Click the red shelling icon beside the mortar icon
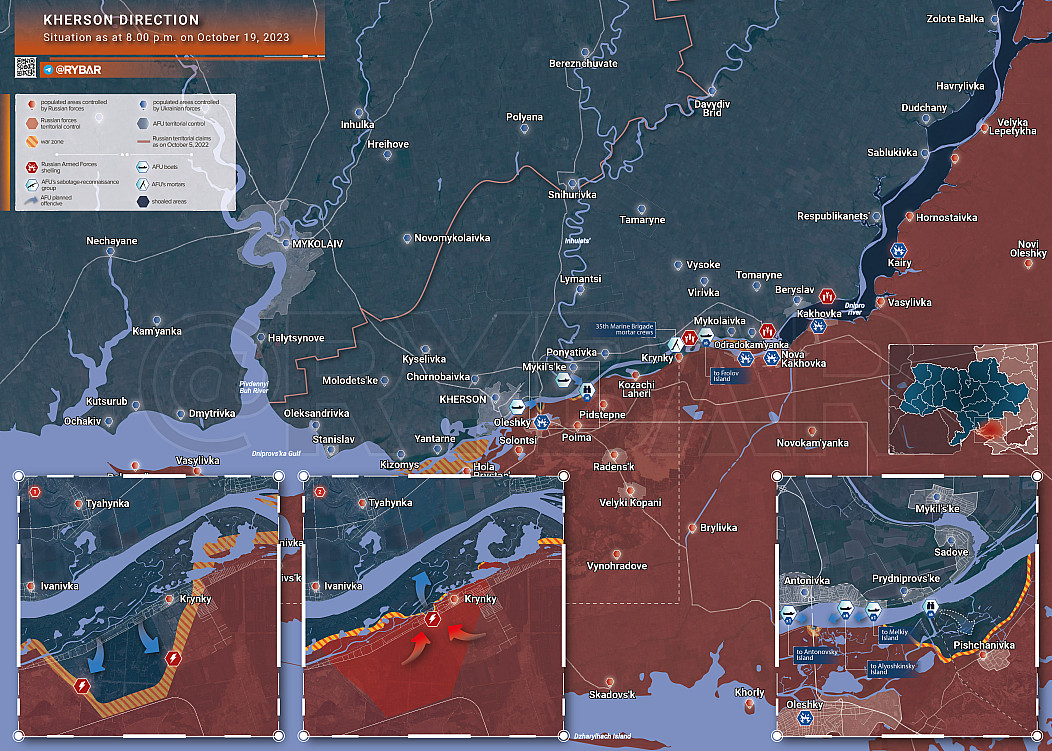This screenshot has width=1052, height=751. 690,338
